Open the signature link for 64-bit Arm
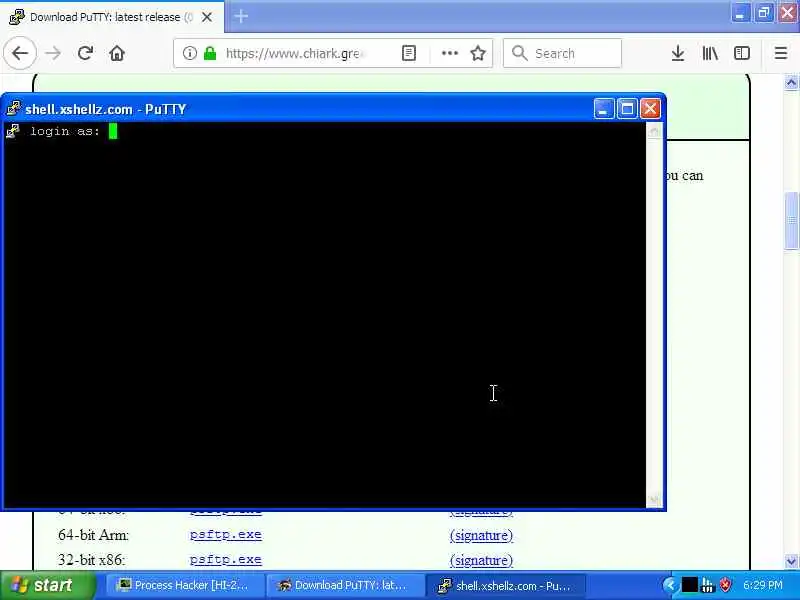 [481, 535]
